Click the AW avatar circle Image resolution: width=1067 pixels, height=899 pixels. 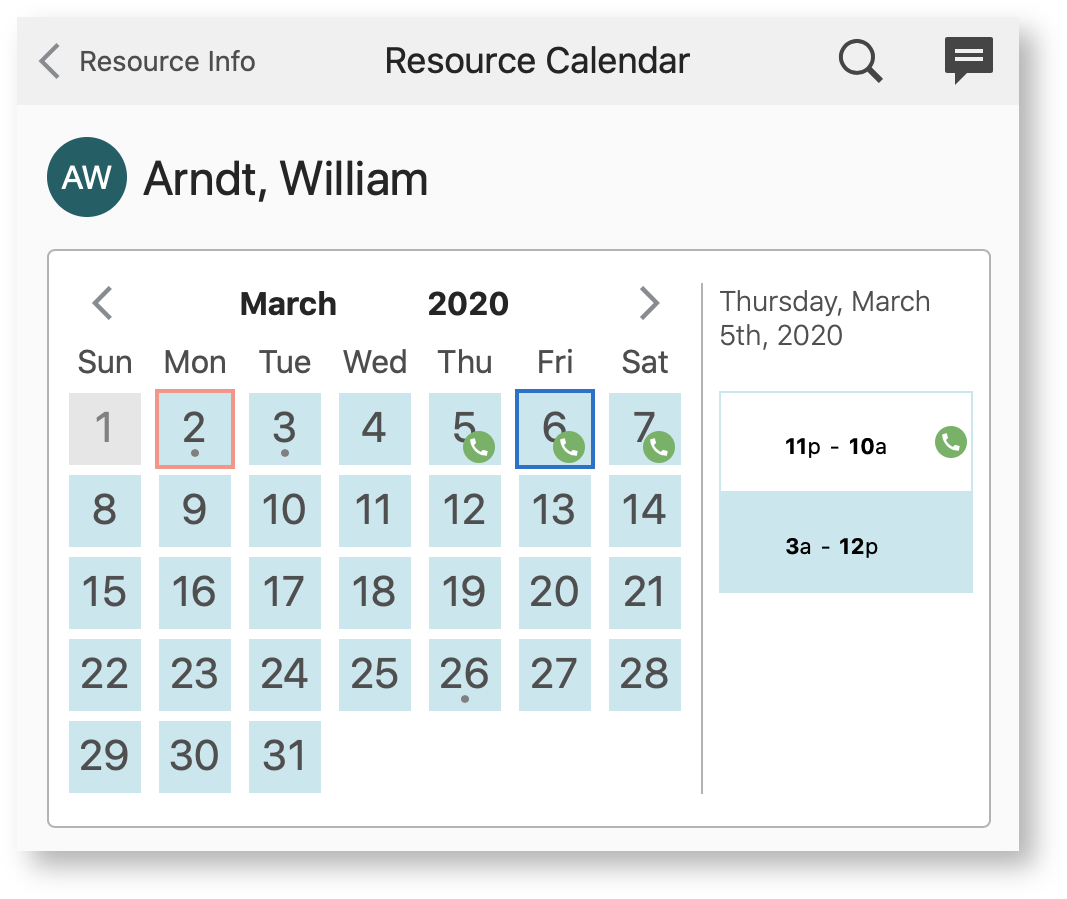(x=86, y=176)
